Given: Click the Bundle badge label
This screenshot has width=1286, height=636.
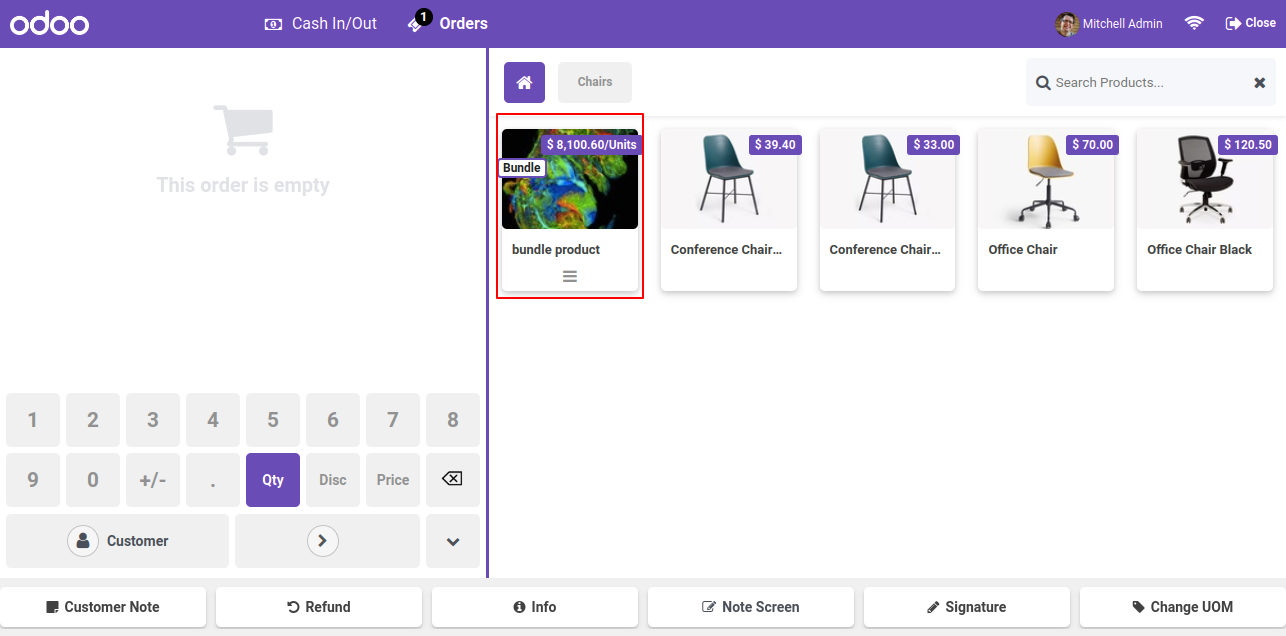Looking at the screenshot, I should coord(522,168).
